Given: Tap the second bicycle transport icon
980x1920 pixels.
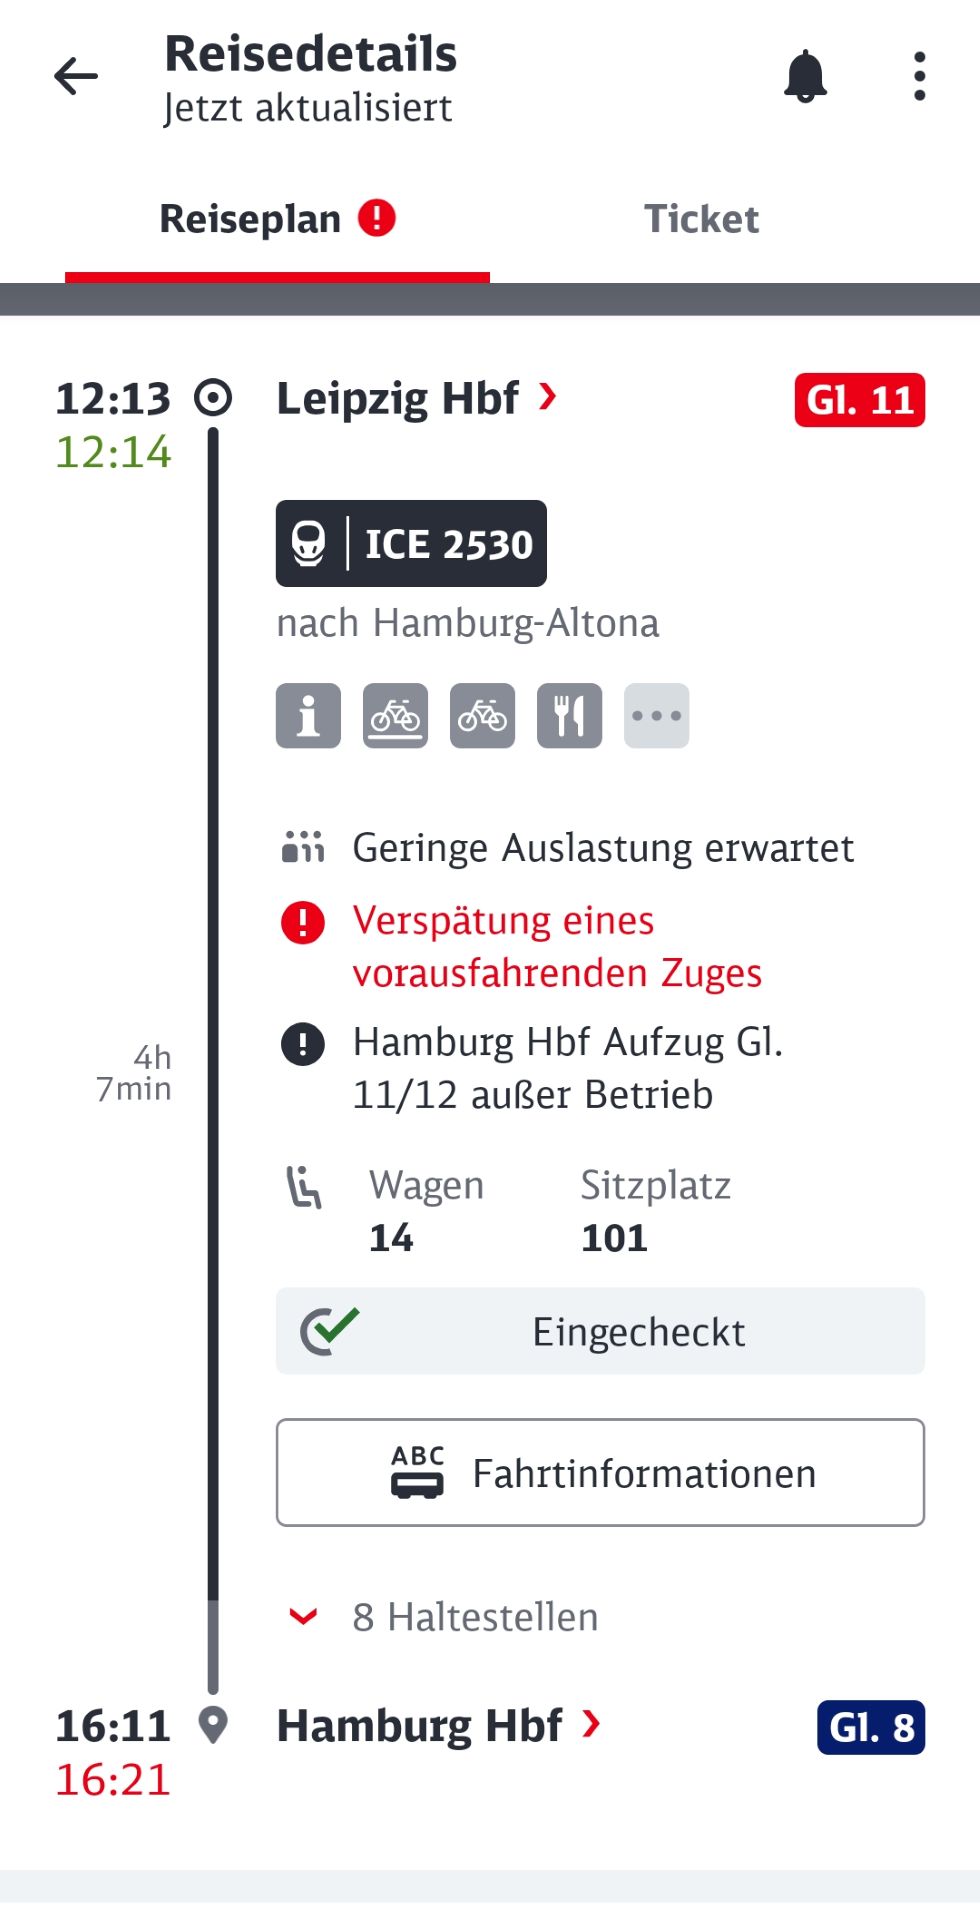Looking at the screenshot, I should click(x=482, y=716).
